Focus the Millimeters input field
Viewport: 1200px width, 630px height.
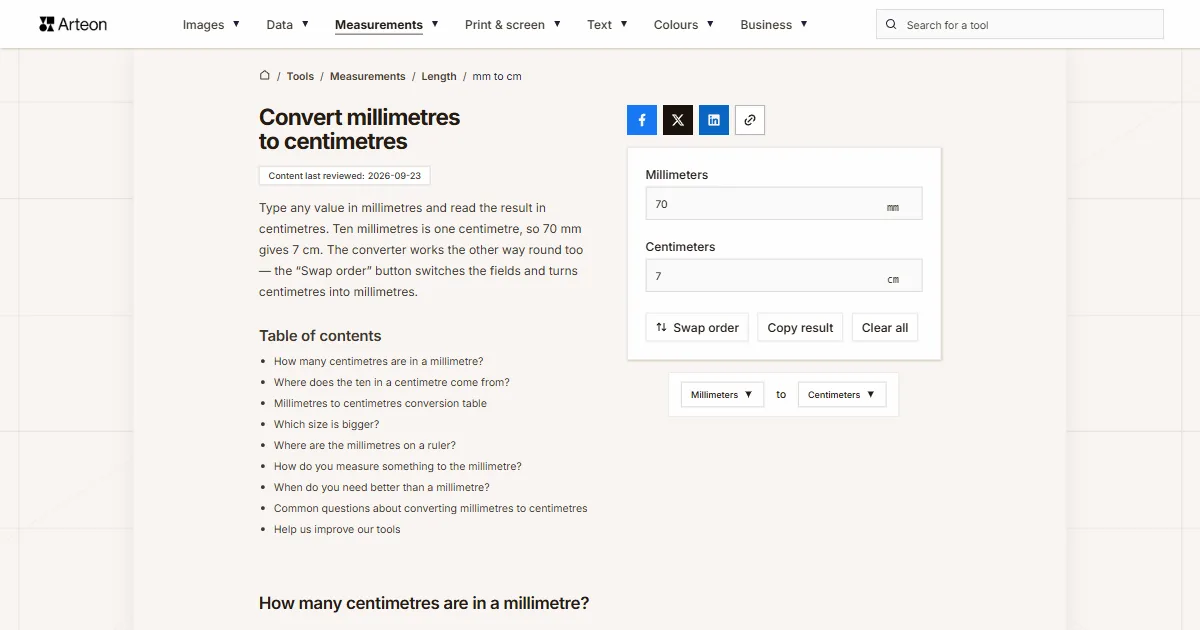tap(784, 204)
